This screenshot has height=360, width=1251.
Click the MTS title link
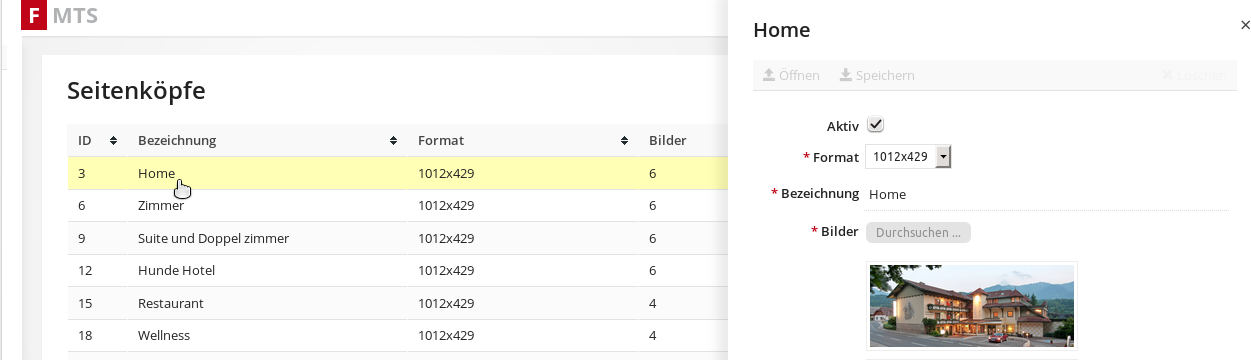[x=76, y=15]
